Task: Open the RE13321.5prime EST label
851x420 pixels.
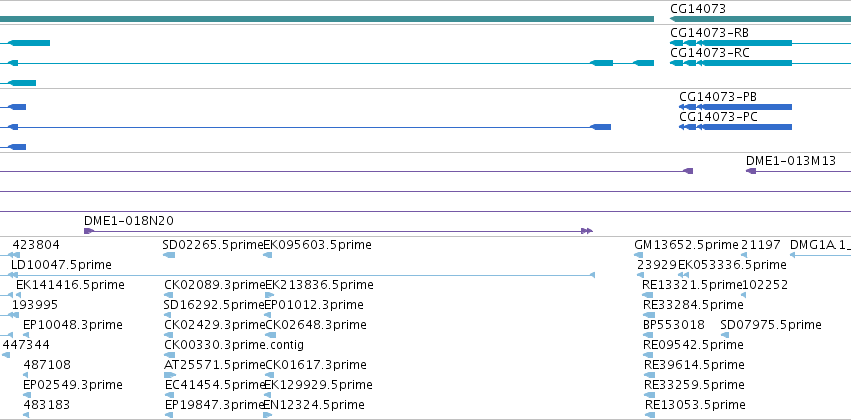Action: coord(692,285)
